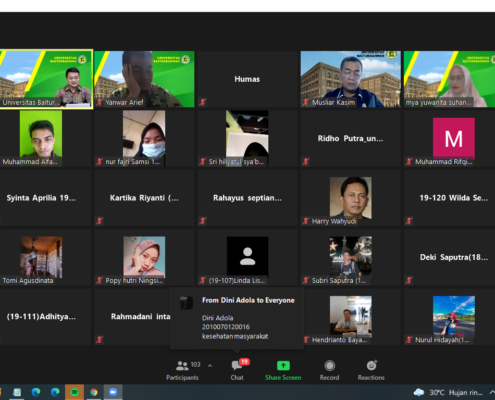Click muted mic icon beside nur fajri Samsi
Image resolution: width=495 pixels, height=400 pixels.
tap(99, 161)
